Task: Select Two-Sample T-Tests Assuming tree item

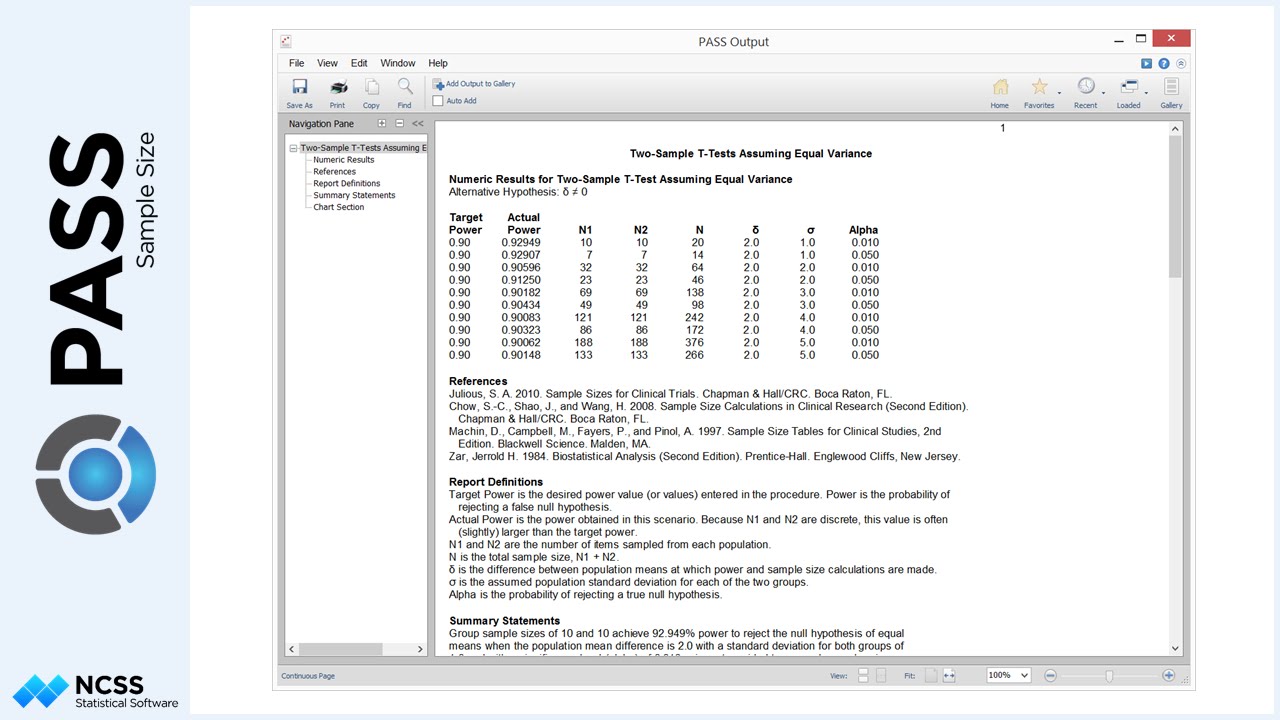Action: click(x=363, y=148)
